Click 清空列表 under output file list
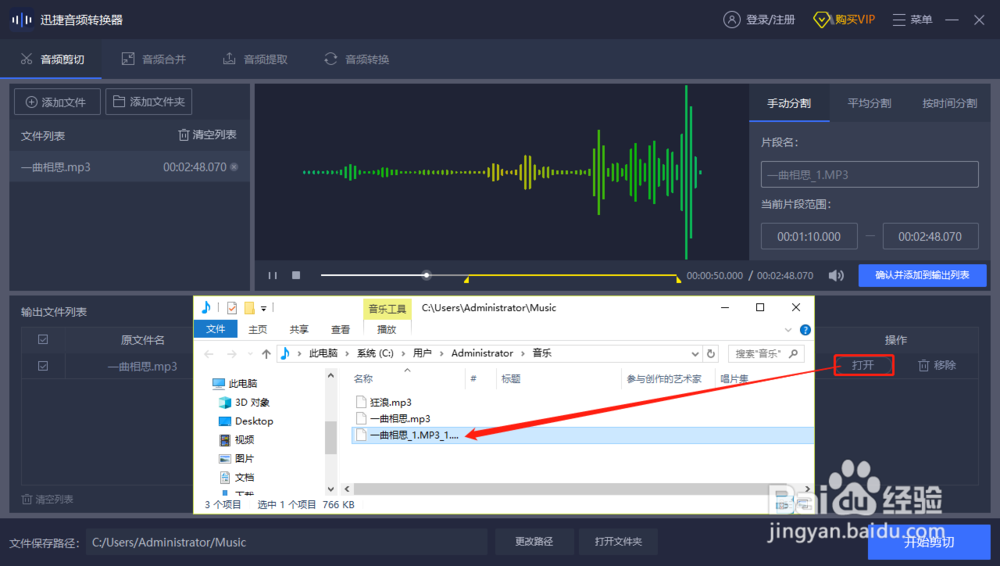This screenshot has width=1000, height=566. [x=48, y=499]
